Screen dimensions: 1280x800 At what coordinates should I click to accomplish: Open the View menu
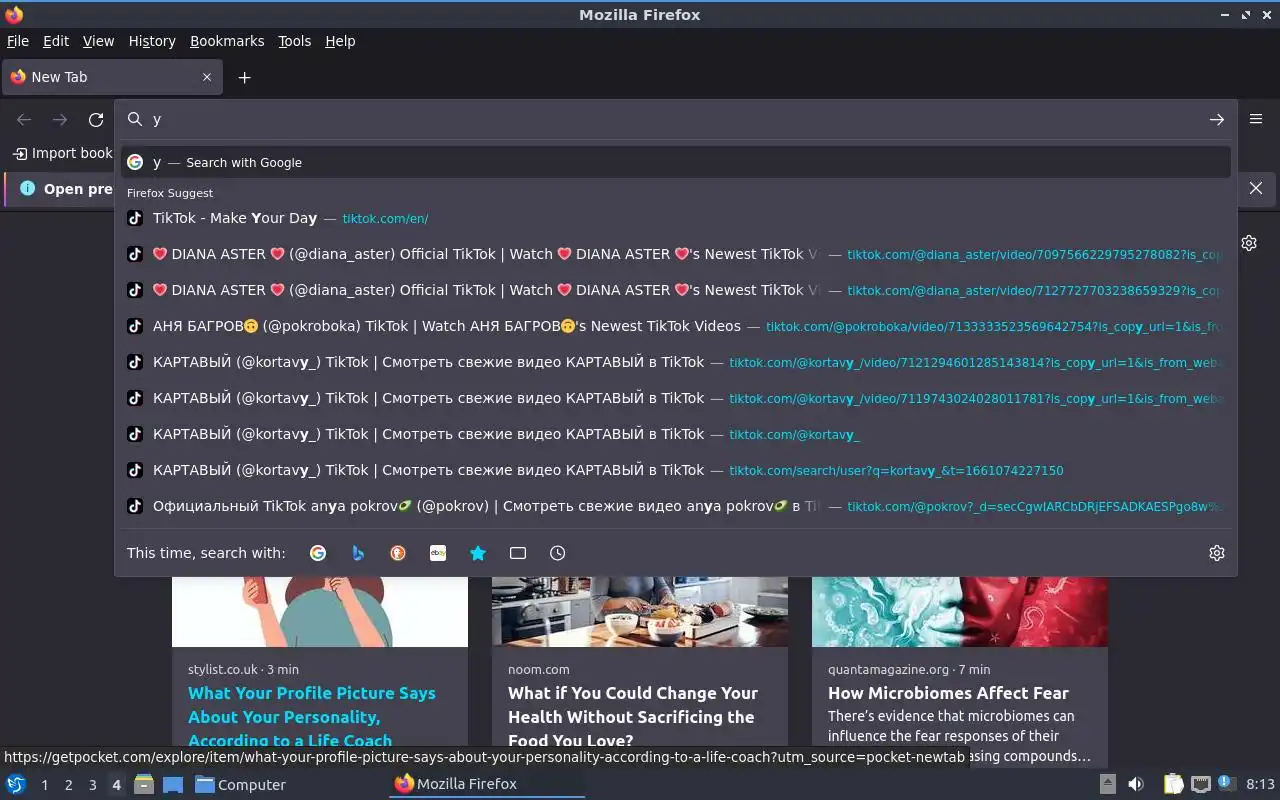tap(98, 41)
